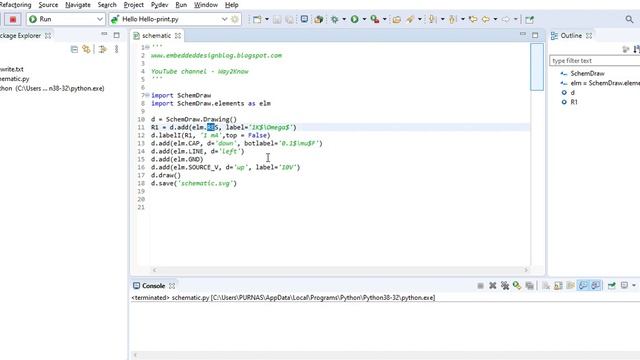Select the write.txt file in Package Explorer
Viewport: 640px width, 360px height.
coord(12,69)
